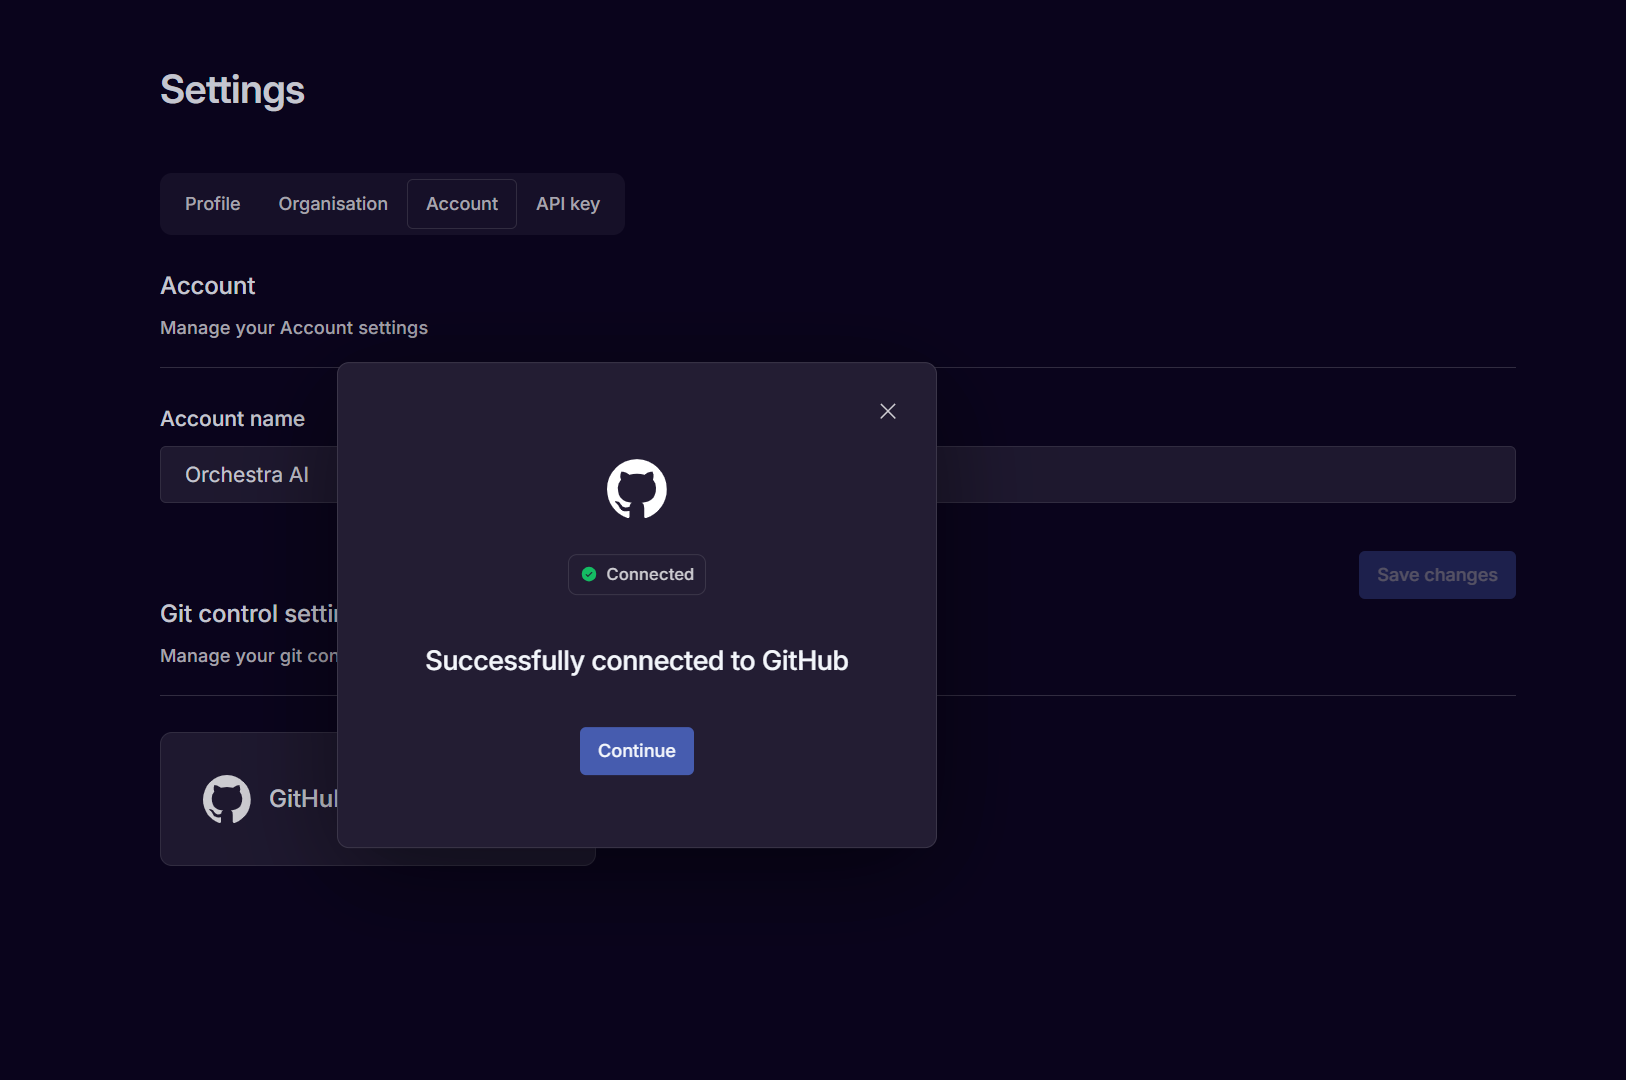
Task: Click the green checkmark in the Connected badge
Action: point(590,574)
